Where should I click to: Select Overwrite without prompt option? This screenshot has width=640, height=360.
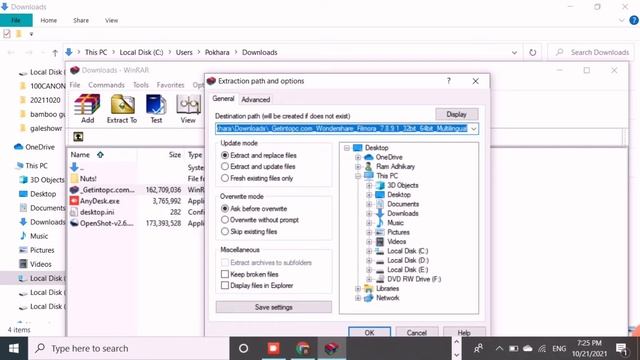tap(225, 220)
